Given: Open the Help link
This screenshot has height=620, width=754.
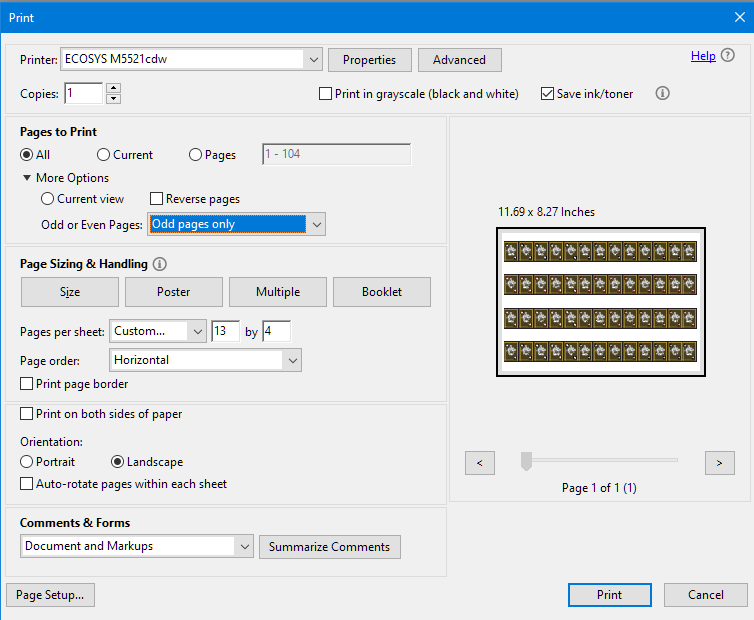Looking at the screenshot, I should coord(702,56).
